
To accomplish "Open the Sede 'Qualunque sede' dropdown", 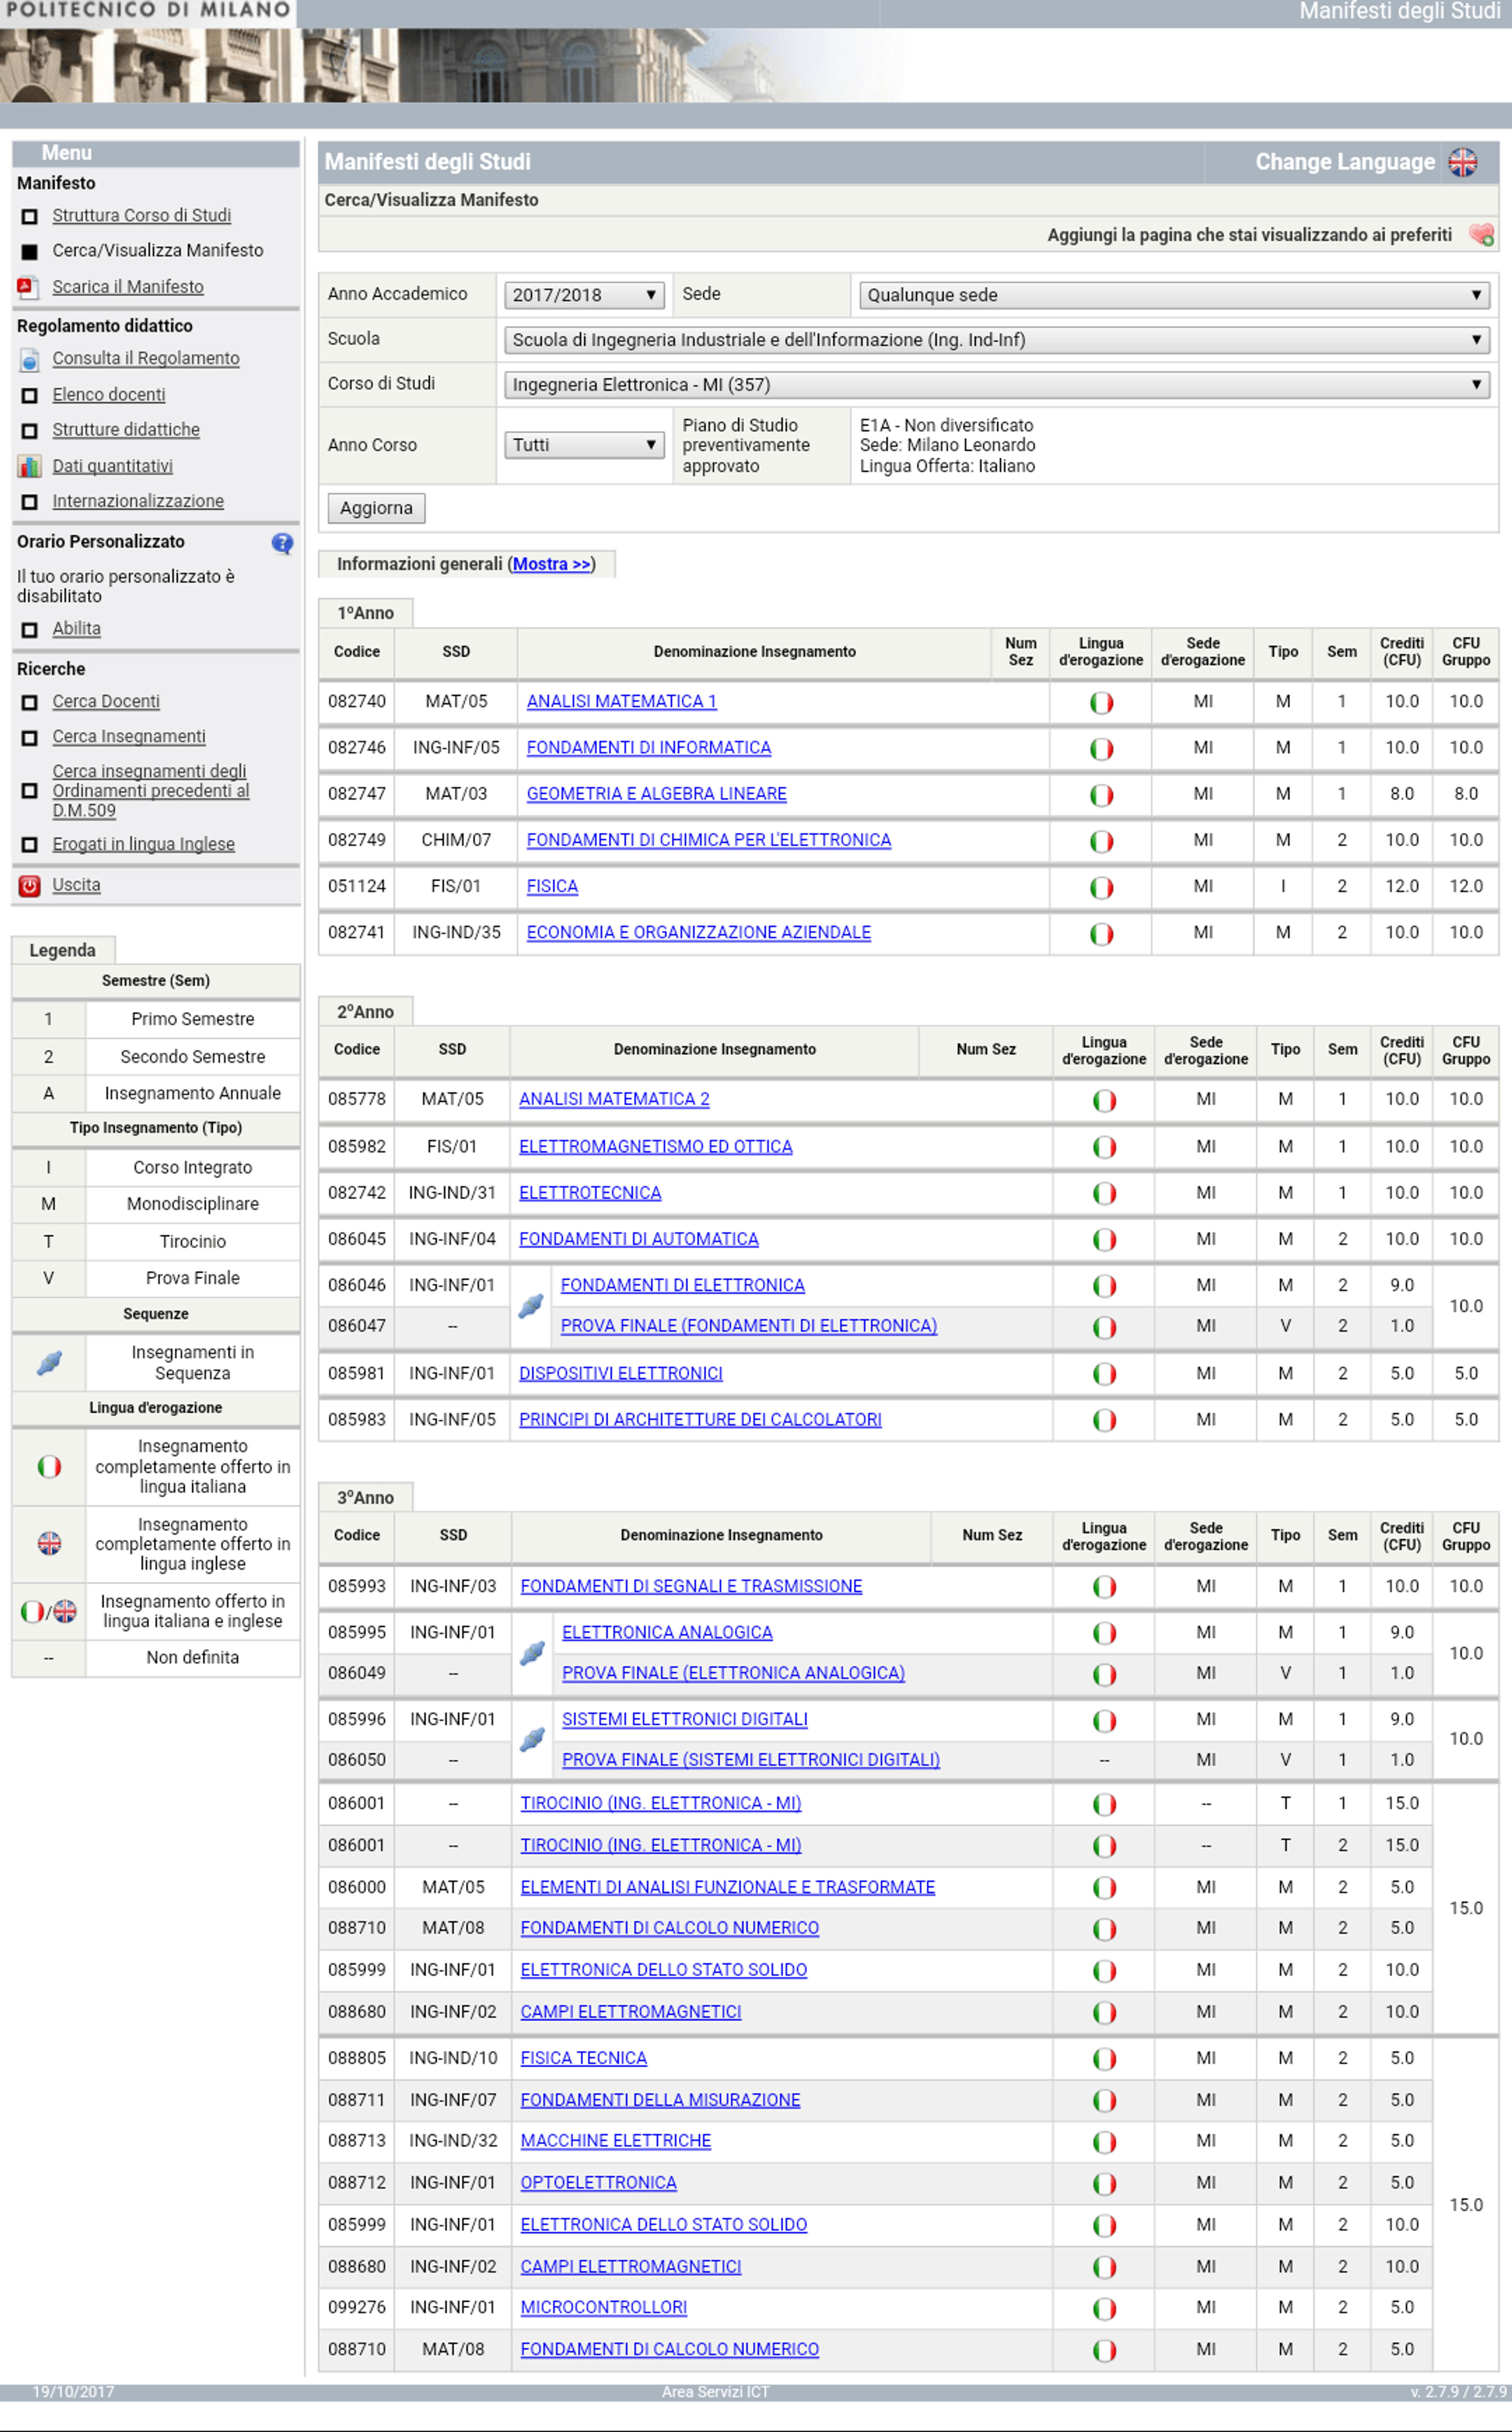I will point(1174,295).
